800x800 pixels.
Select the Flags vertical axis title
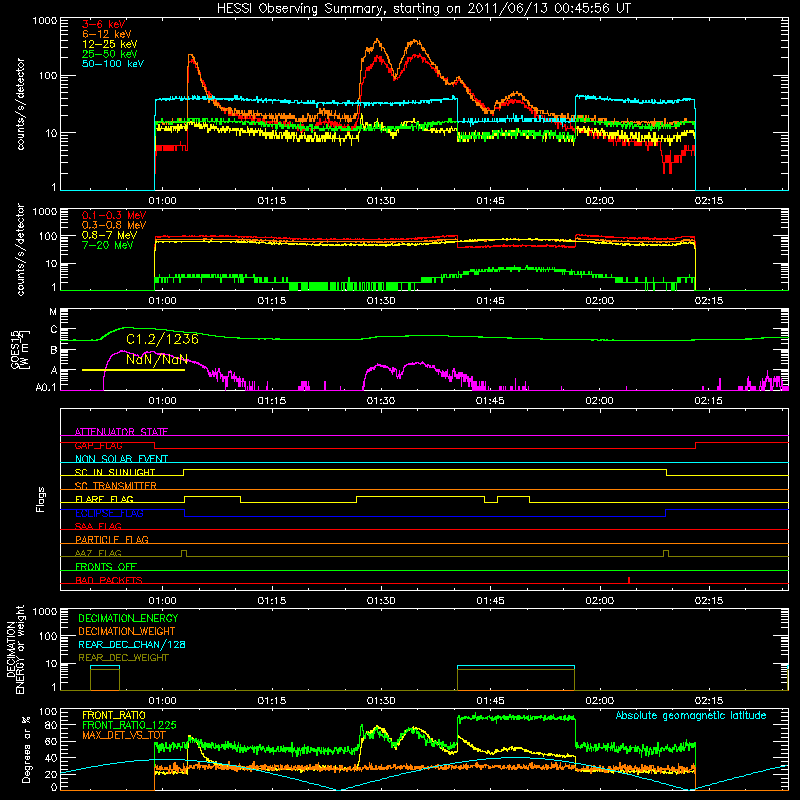(x=41, y=499)
